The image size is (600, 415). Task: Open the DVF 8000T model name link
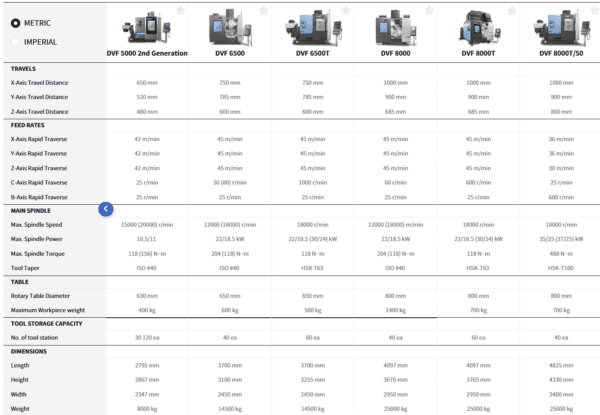tap(478, 53)
